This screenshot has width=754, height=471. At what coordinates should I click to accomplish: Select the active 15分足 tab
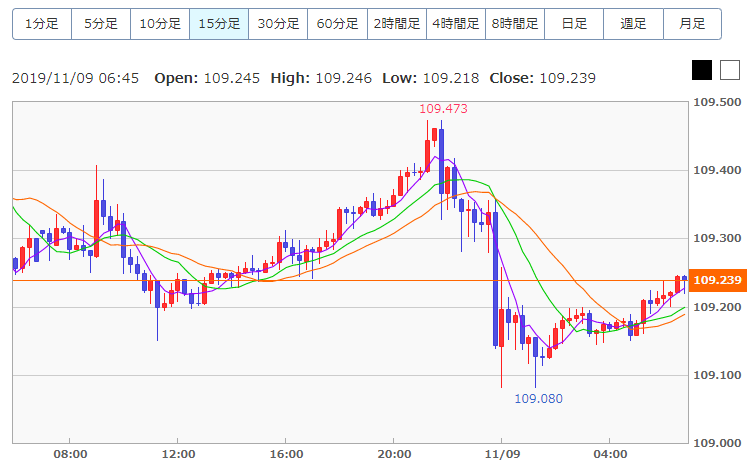(x=219, y=24)
